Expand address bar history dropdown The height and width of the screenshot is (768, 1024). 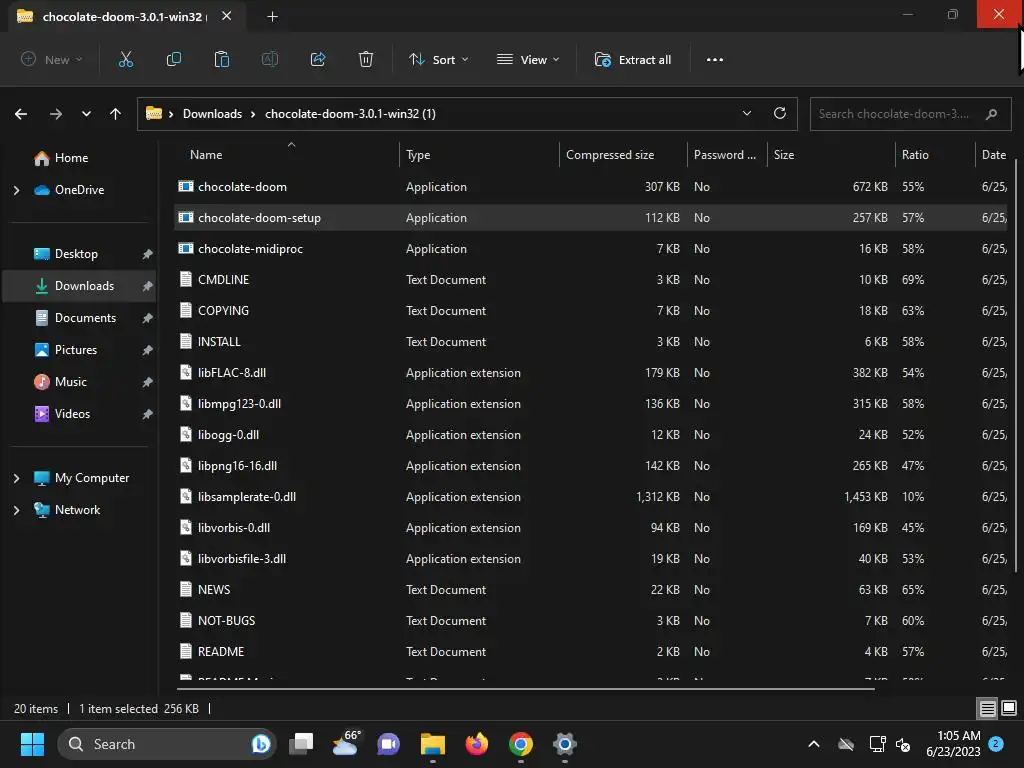click(746, 113)
